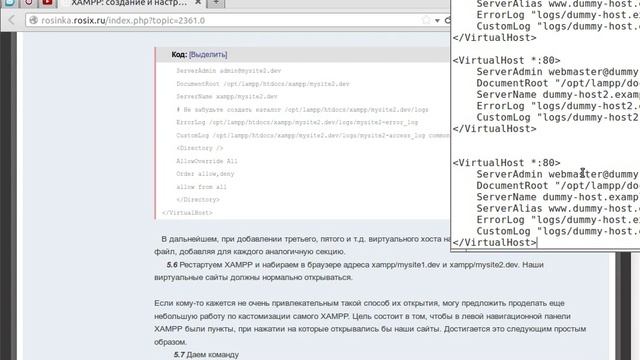Click code line starting 'CustomLog /opt/lampp/htdocs/xampp/mysite2.dev'
Viewport: 640px width, 360px height.
pyautogui.click(x=313, y=136)
